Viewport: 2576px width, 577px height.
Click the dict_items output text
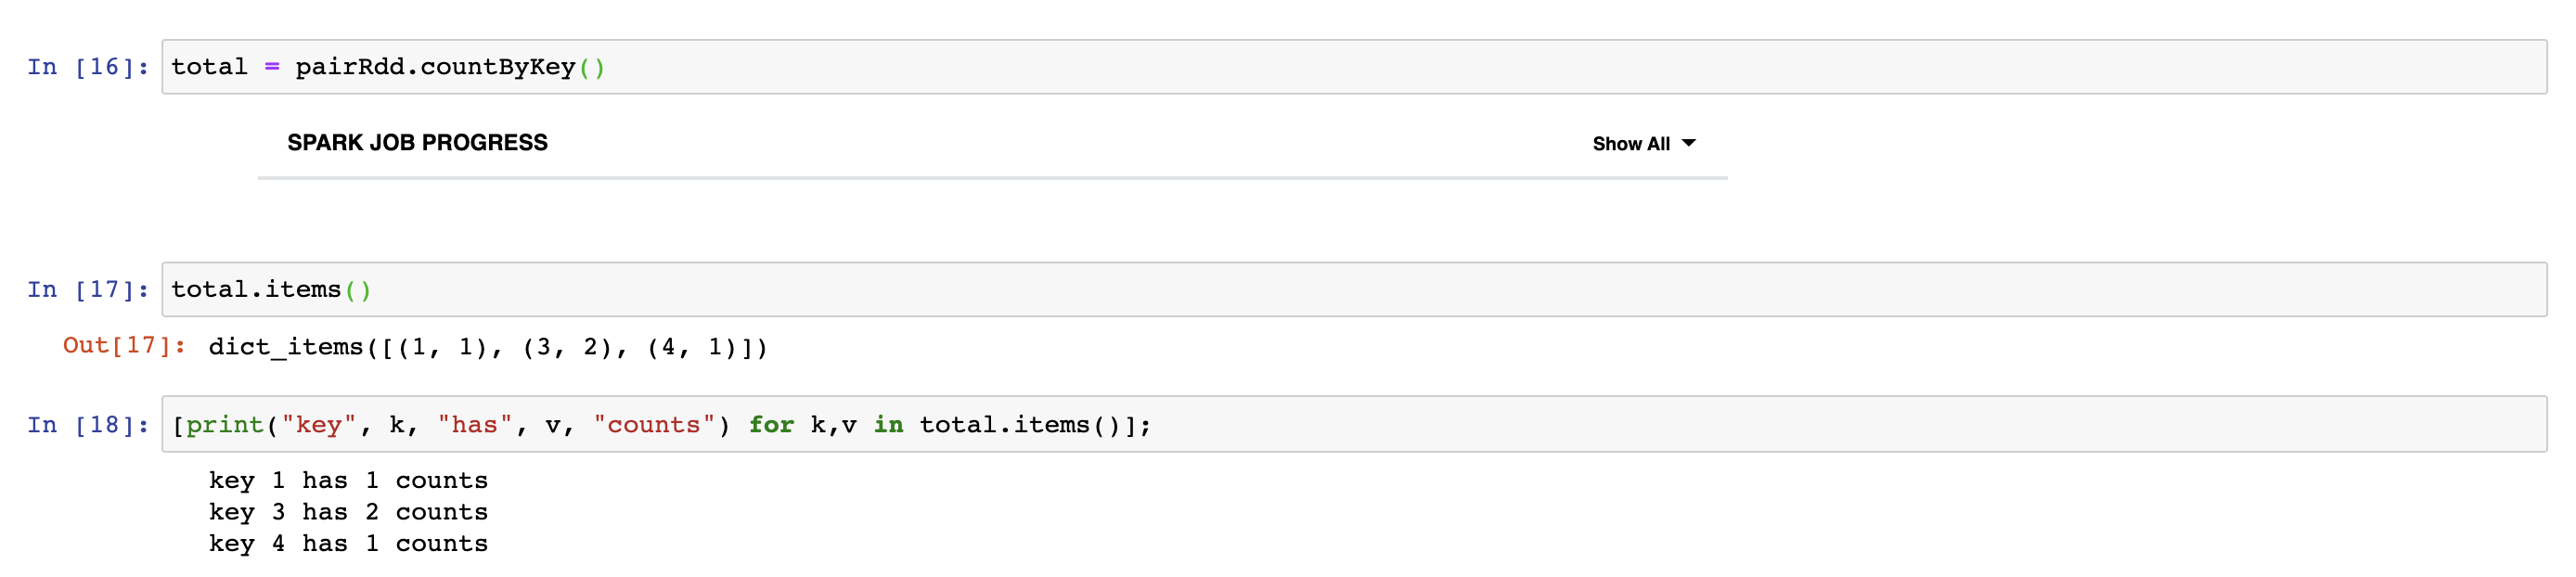(488, 347)
